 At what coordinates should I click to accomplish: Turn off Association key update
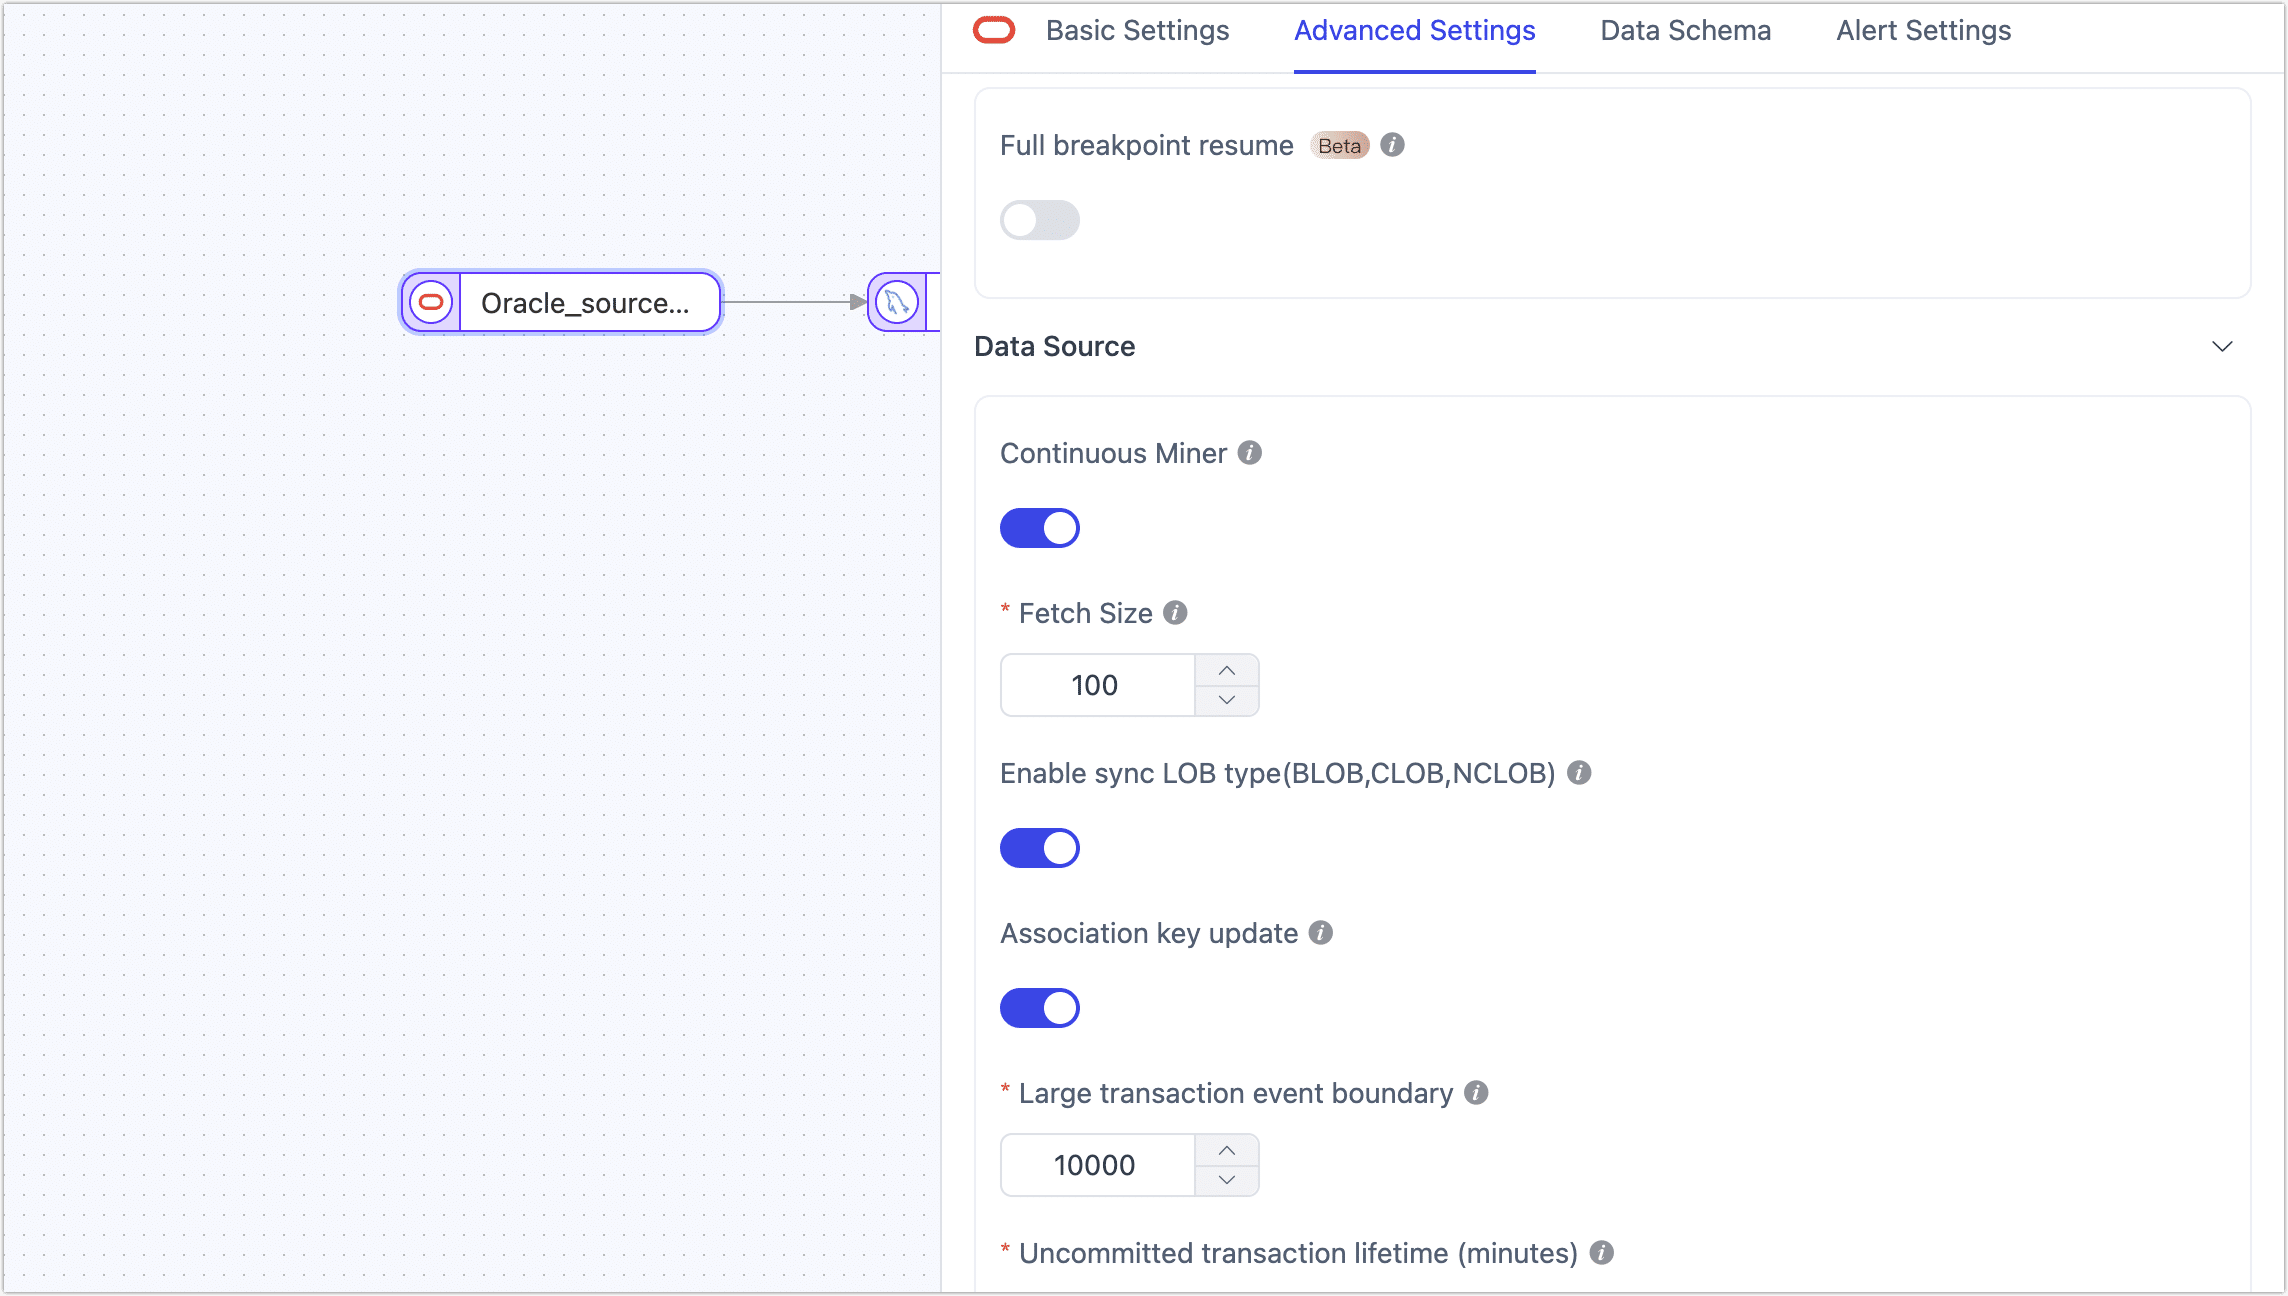1040,1007
